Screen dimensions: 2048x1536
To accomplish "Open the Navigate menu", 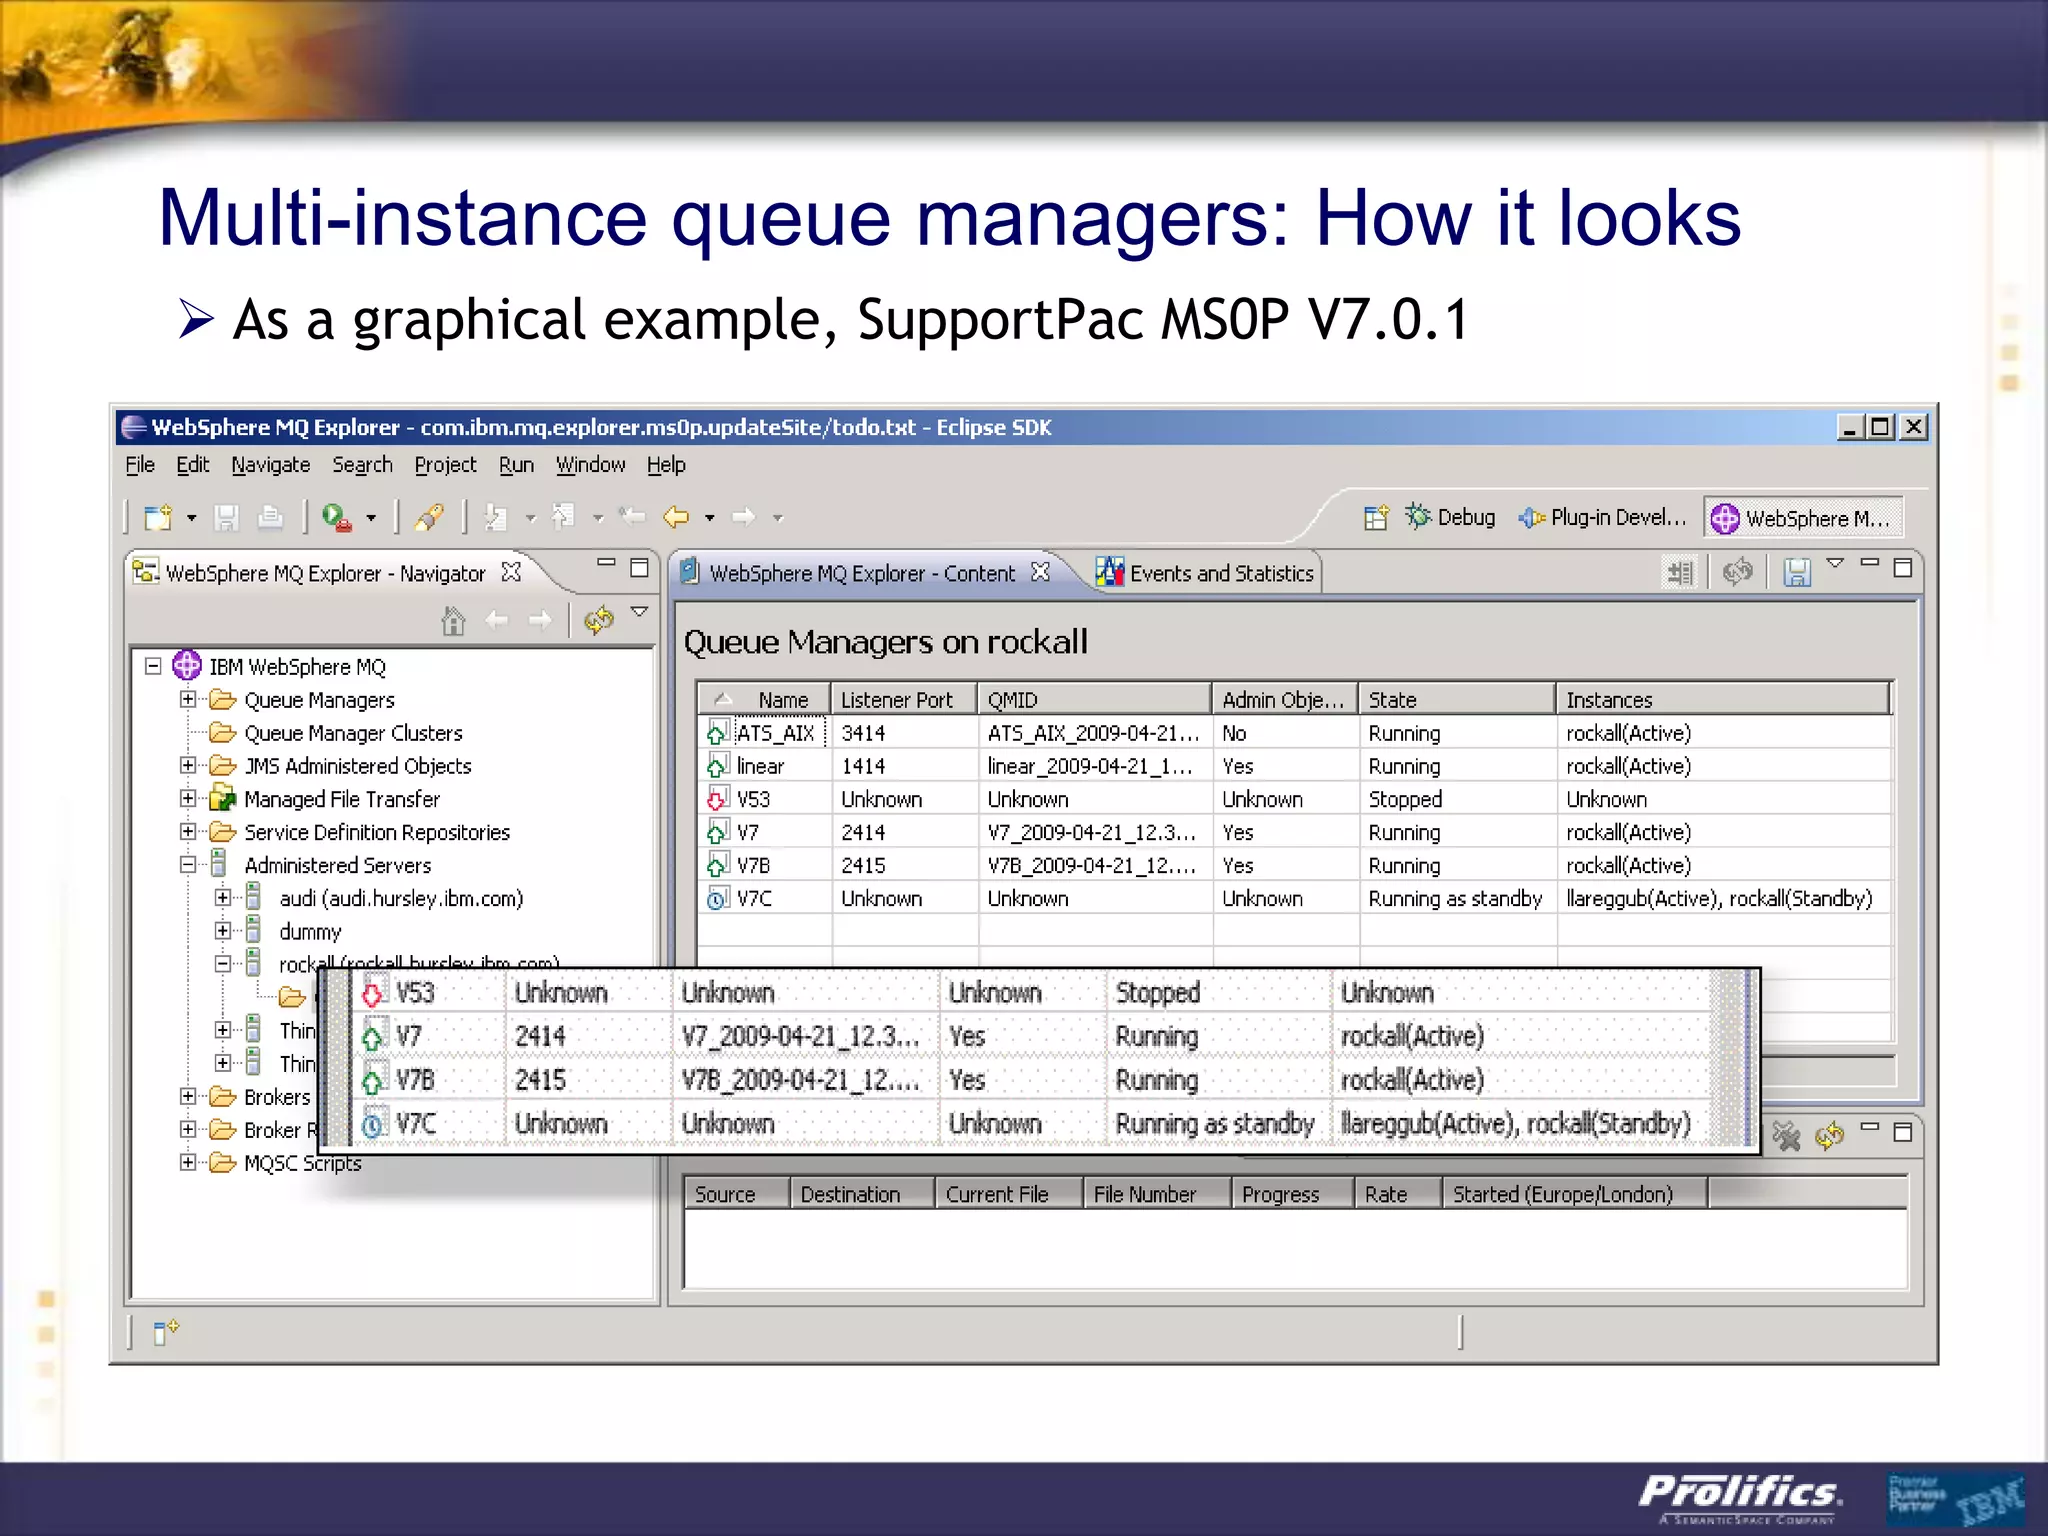I will 271,465.
